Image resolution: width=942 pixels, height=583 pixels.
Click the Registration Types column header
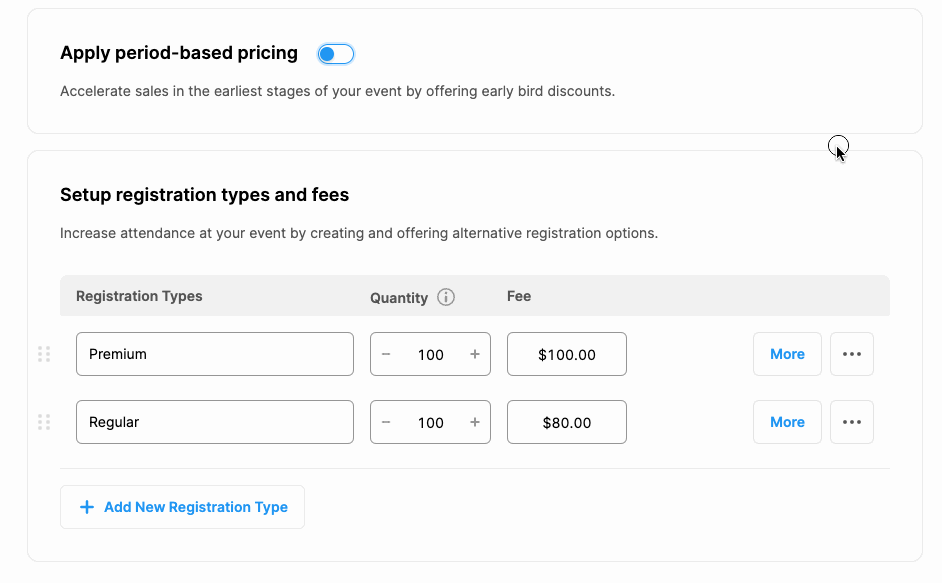[x=139, y=296]
